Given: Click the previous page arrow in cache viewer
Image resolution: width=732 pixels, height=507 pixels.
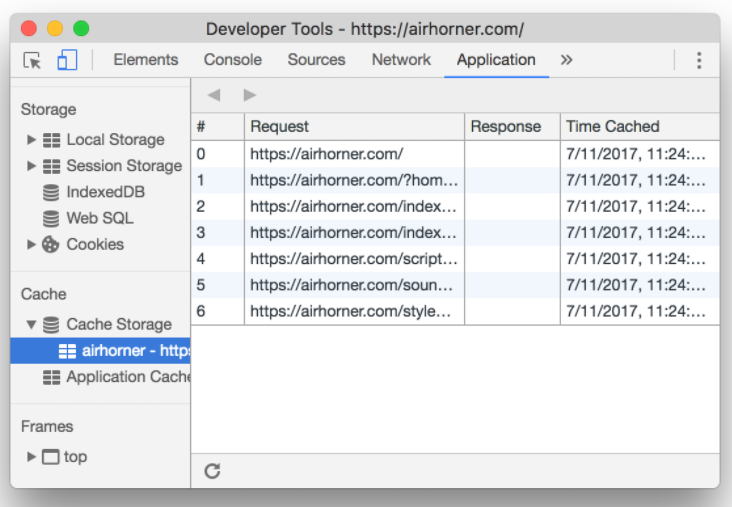Looking at the screenshot, I should pyautogui.click(x=214, y=95).
